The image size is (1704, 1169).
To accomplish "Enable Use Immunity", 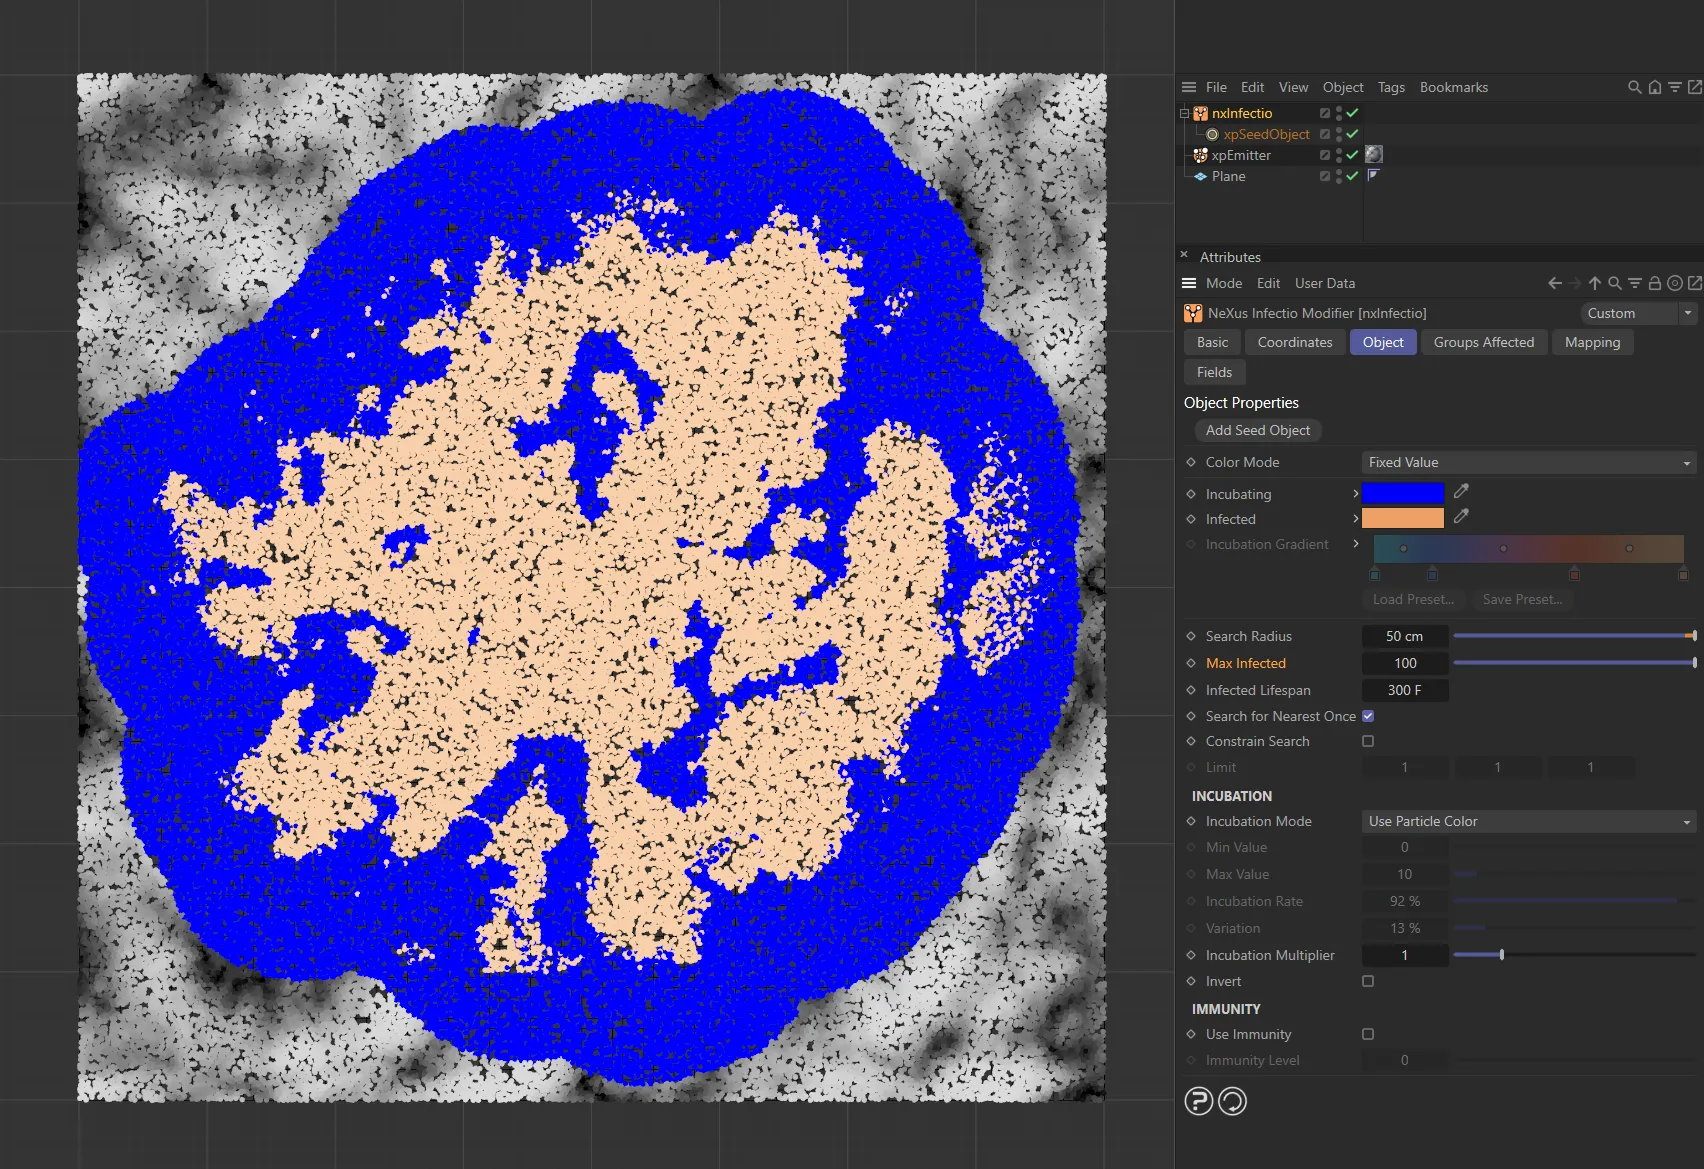I will (x=1368, y=1034).
